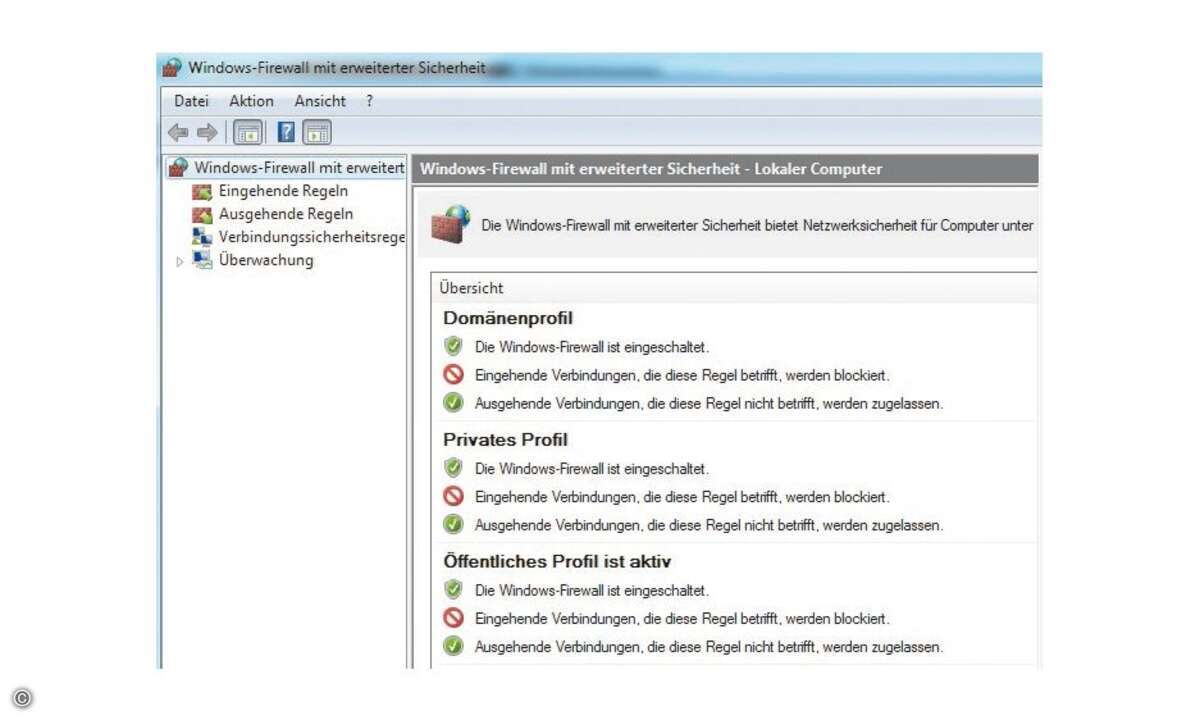Screen dimensions: 1200x720
Task: Open the Aktion menu
Action: coord(251,101)
